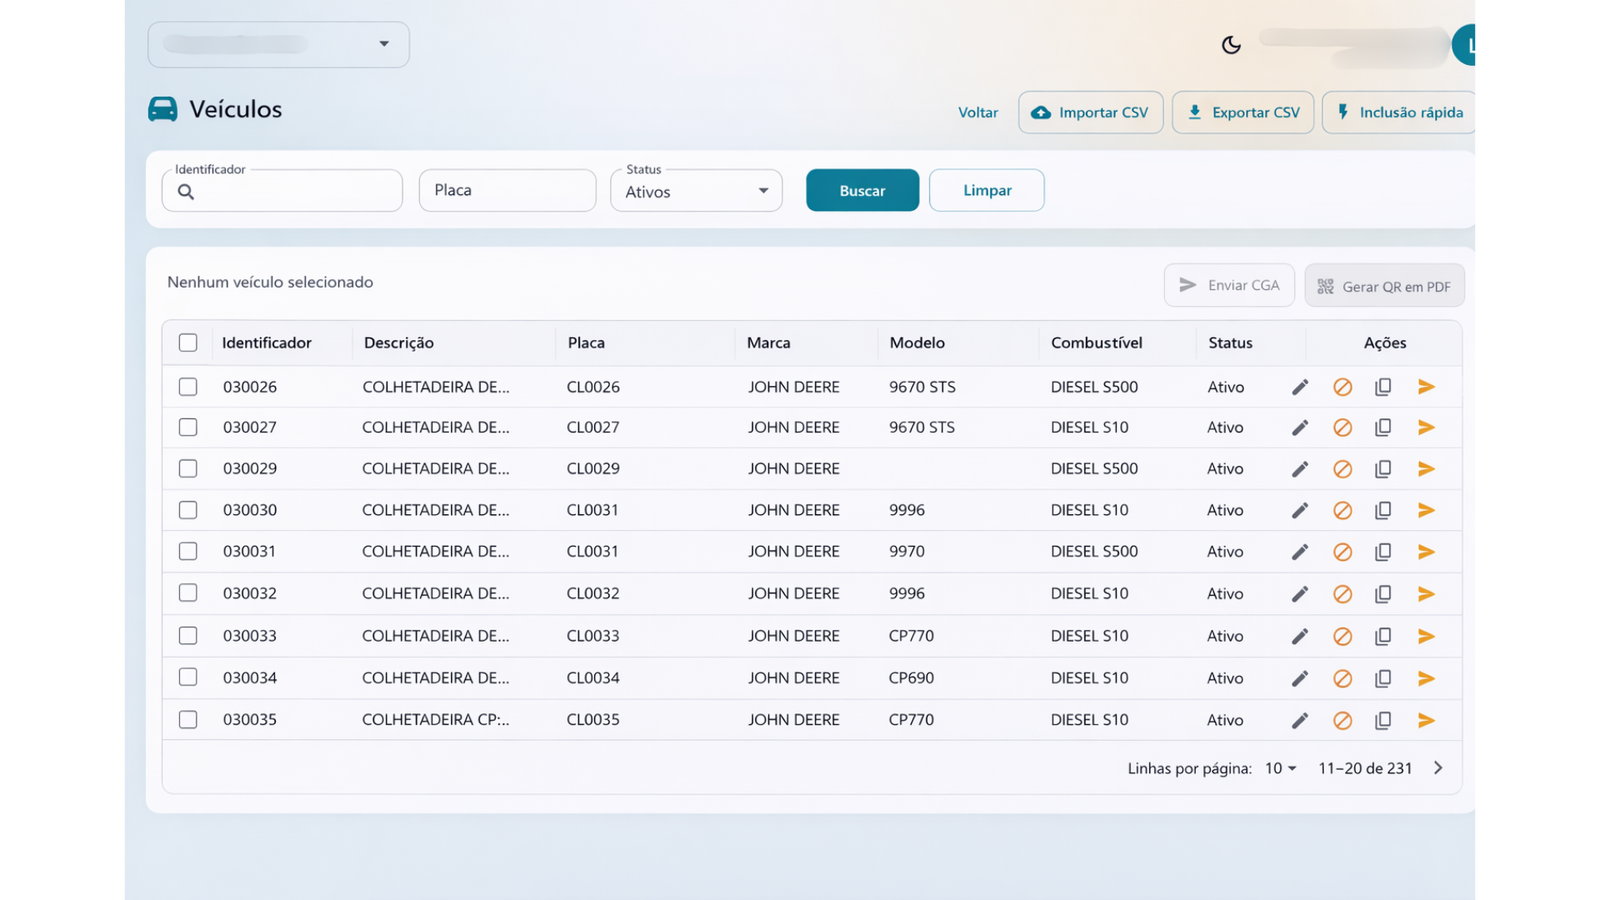Image resolution: width=1600 pixels, height=900 pixels.
Task: Click the Buscar button
Action: tap(862, 190)
